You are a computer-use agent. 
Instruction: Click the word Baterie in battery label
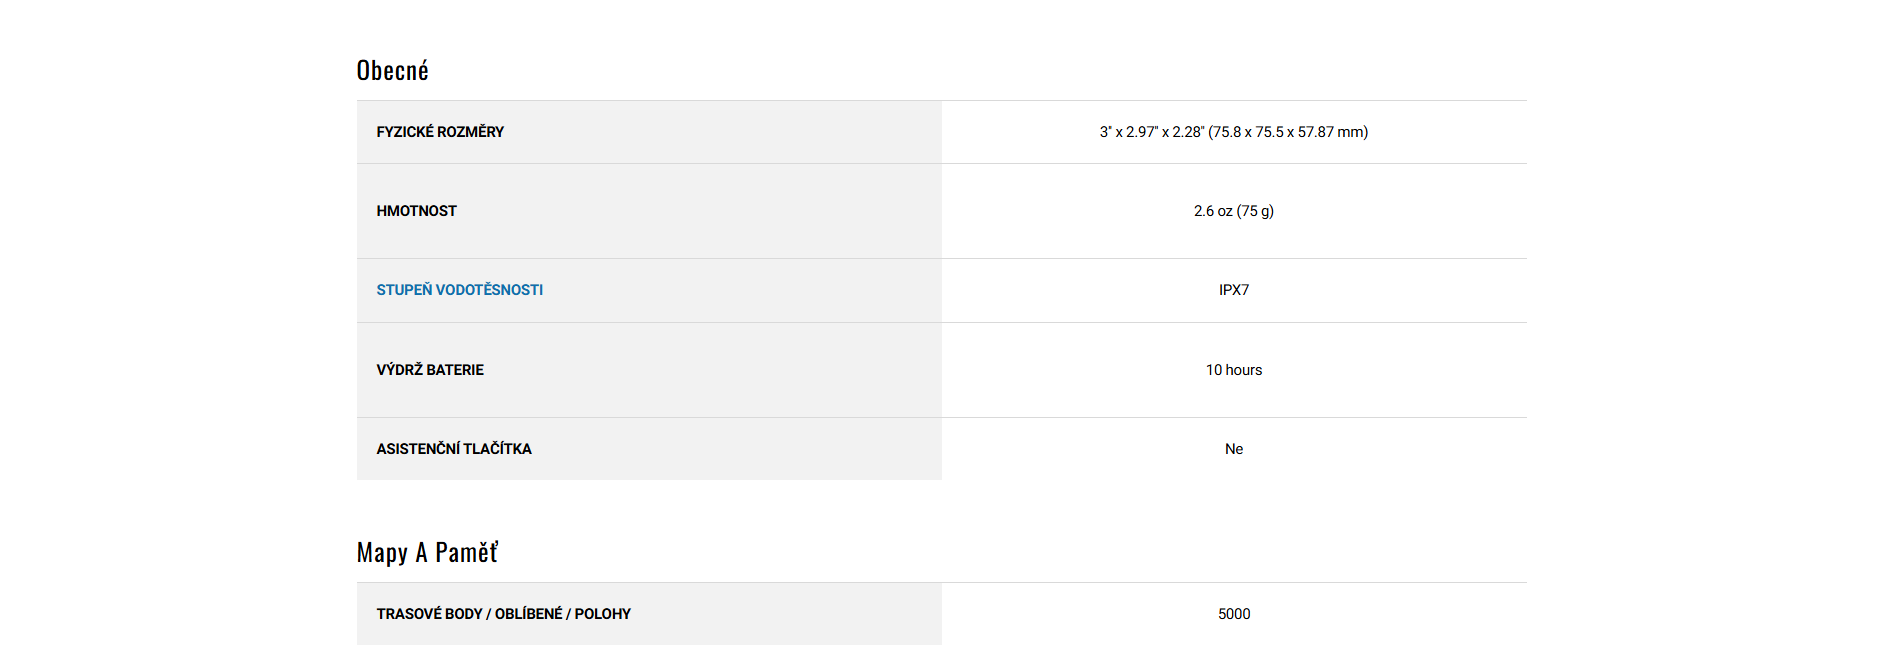tap(455, 370)
